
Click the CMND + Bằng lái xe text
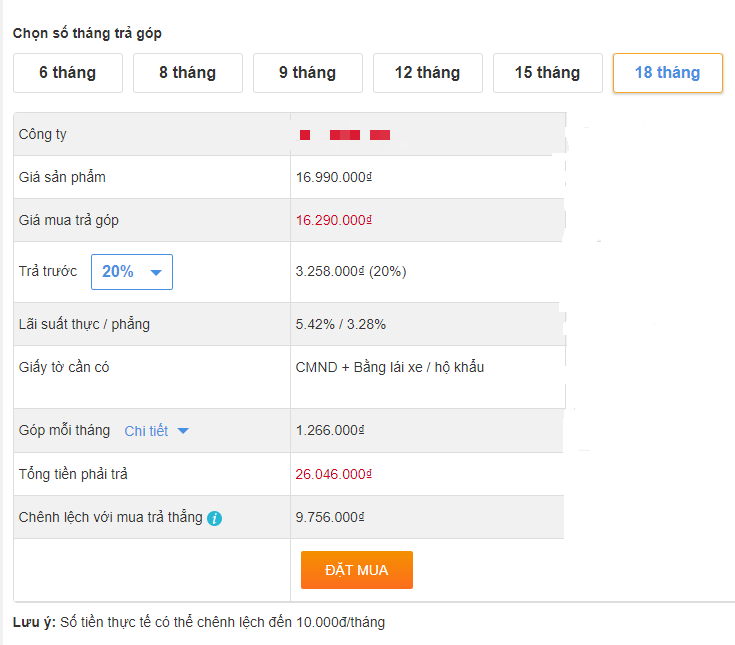(389, 367)
